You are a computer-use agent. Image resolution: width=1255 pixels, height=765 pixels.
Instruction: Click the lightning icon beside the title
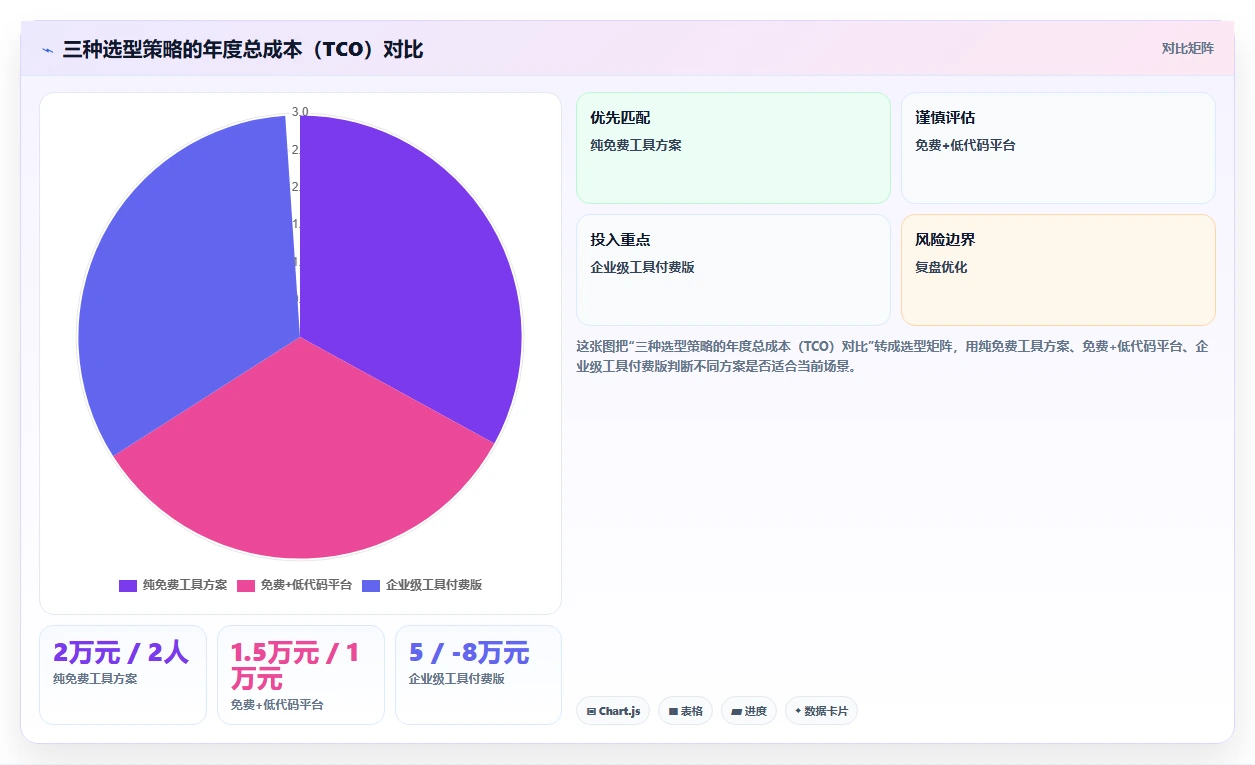coord(48,50)
